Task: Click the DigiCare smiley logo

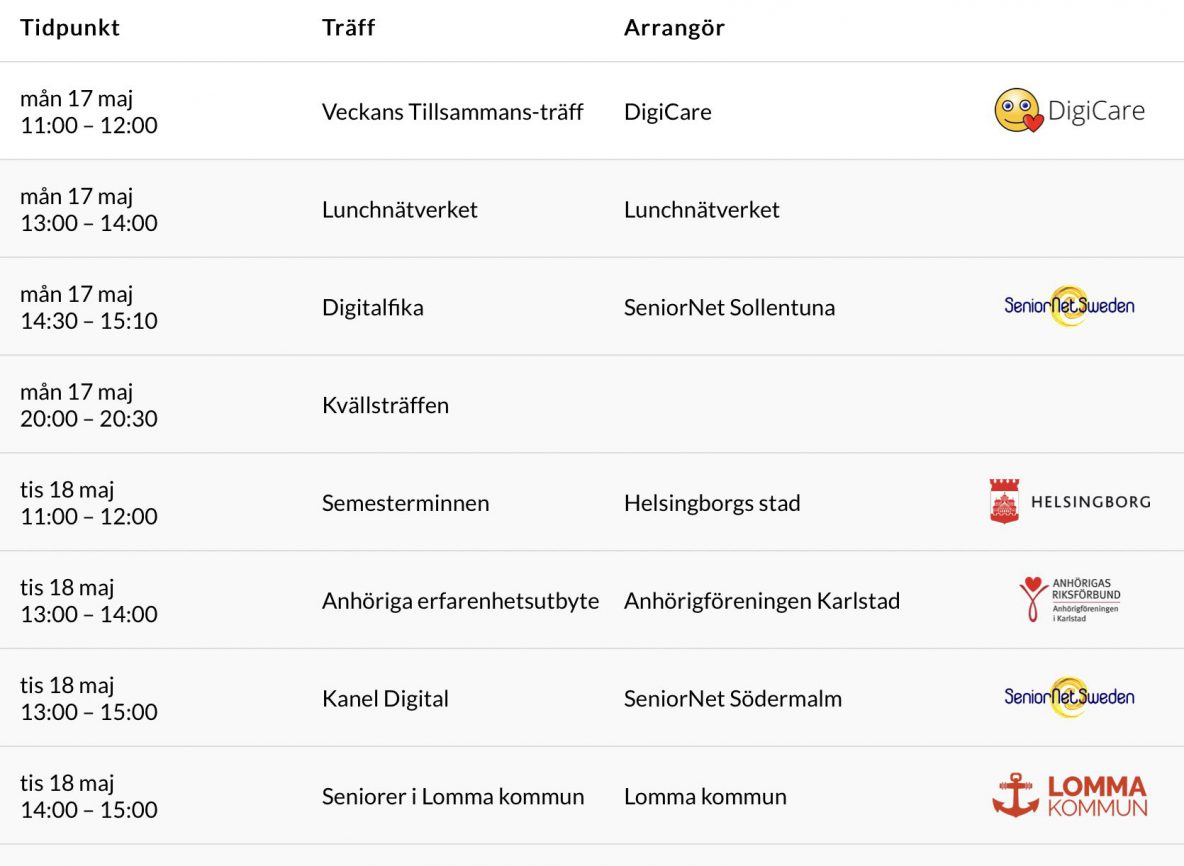Action: (x=1069, y=110)
